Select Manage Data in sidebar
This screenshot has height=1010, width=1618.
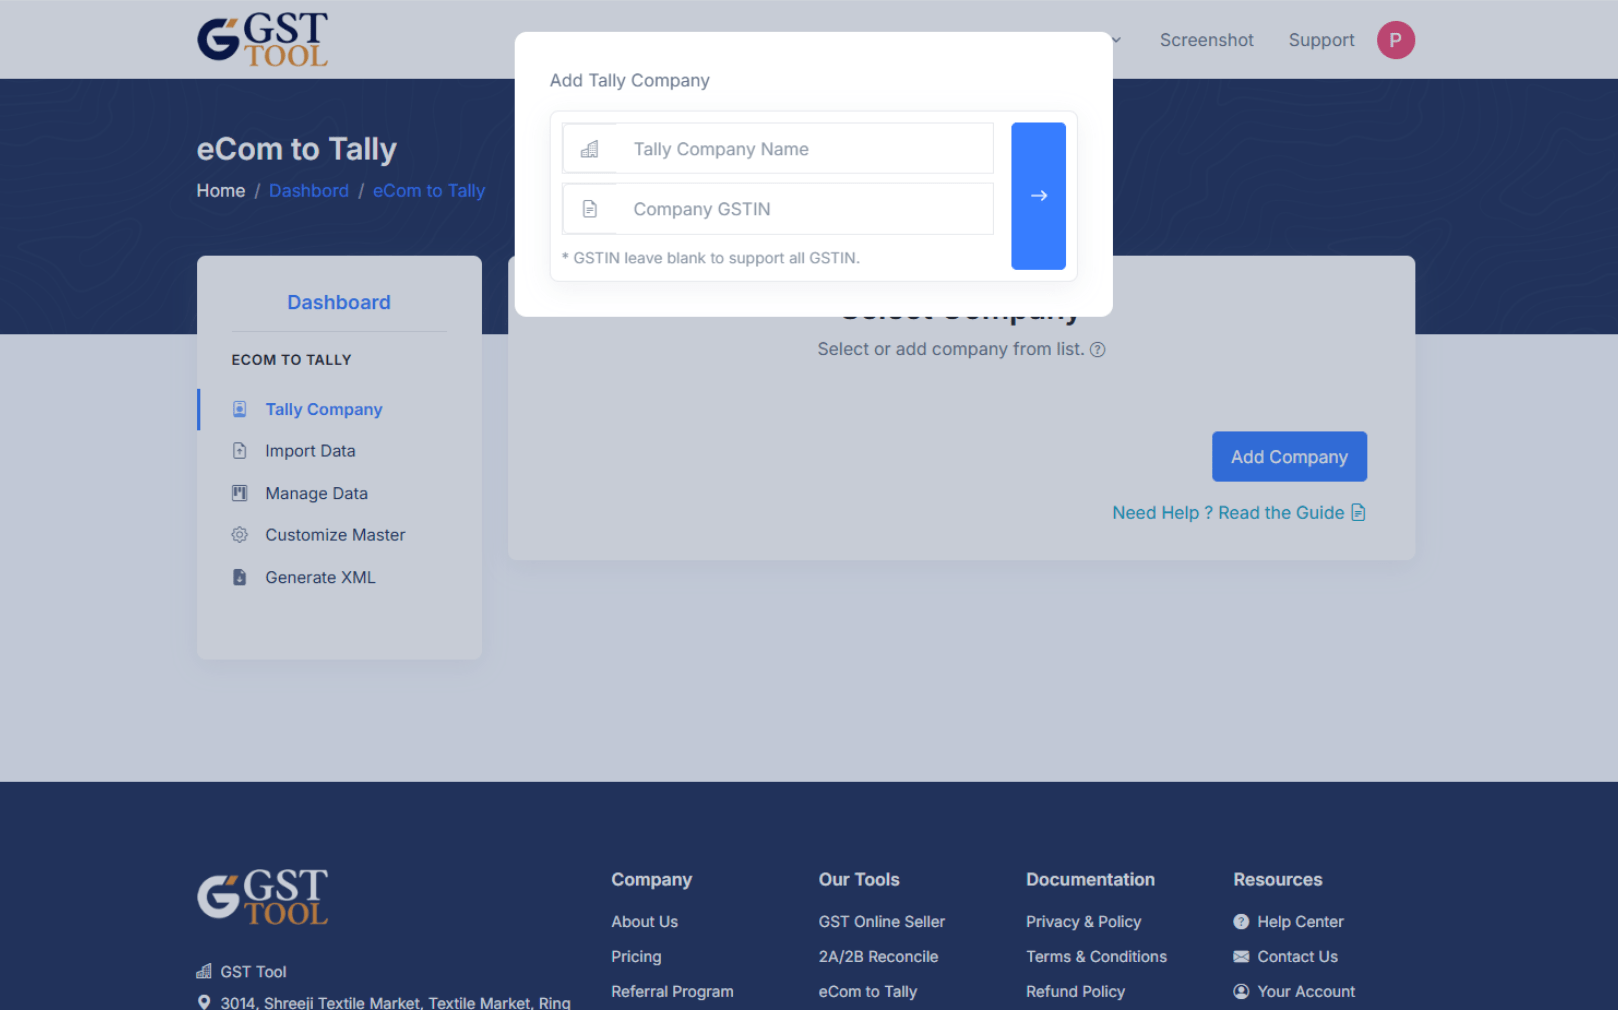click(316, 493)
